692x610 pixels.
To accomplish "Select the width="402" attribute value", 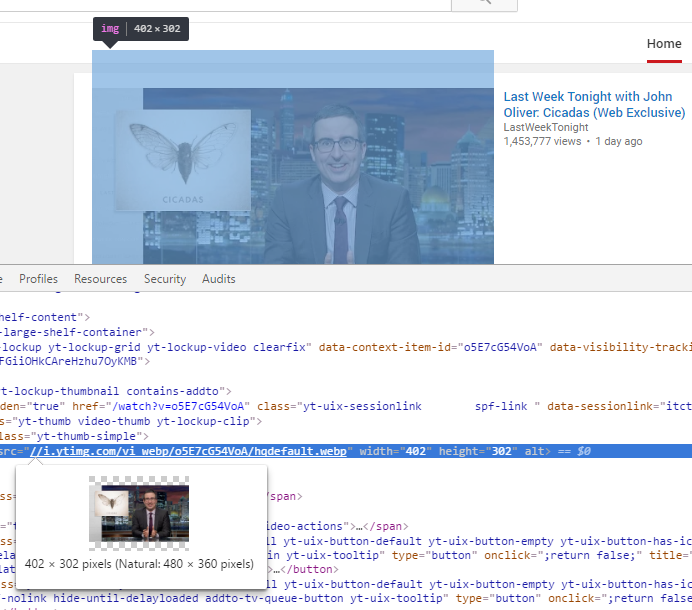I will click(x=416, y=451).
